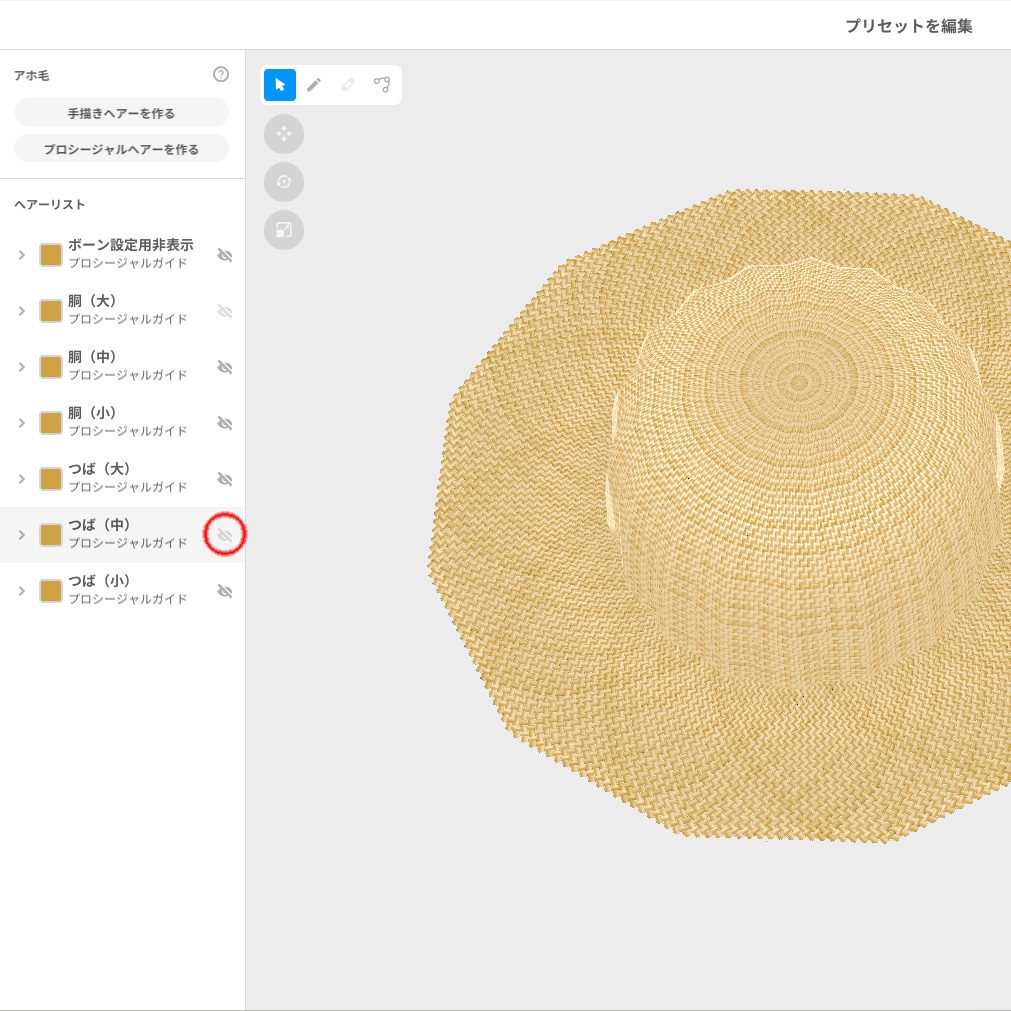Screen dimensions: 1011x1011
Task: Select the pencil brush tool
Action: click(x=314, y=85)
